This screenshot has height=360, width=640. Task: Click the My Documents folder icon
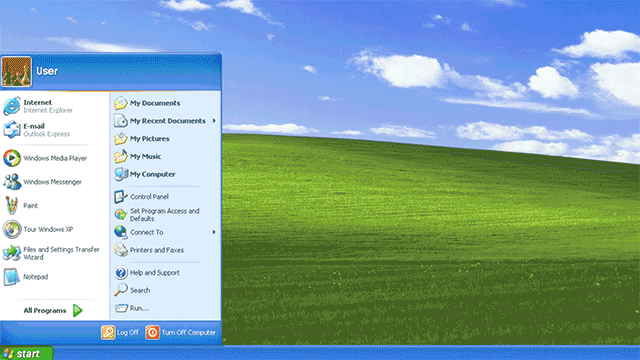[121, 103]
